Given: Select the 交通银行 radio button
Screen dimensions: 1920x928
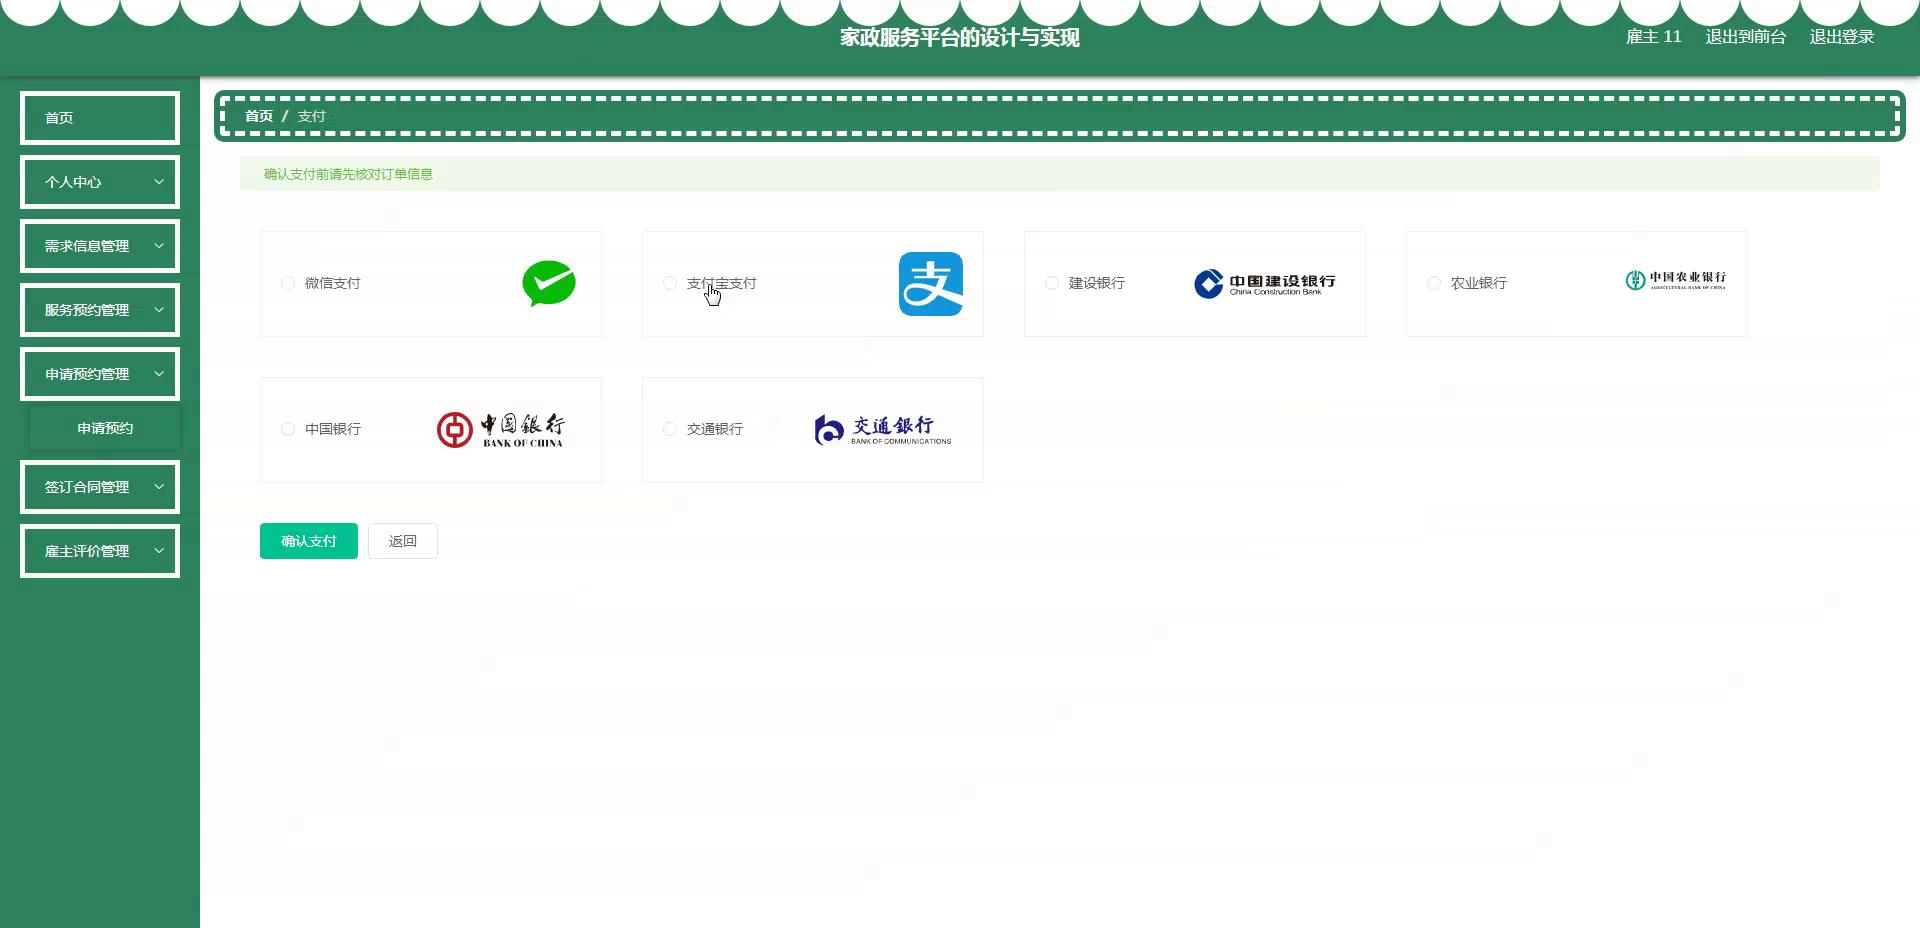Looking at the screenshot, I should coord(670,429).
